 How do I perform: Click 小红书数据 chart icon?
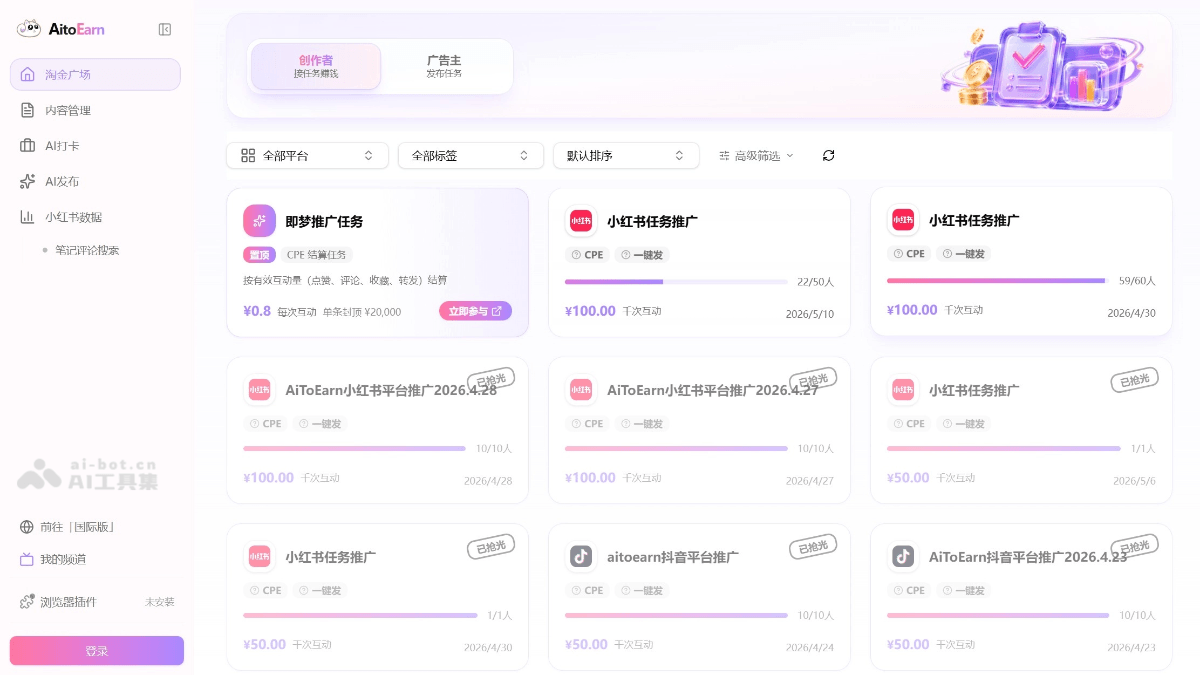tap(27, 217)
